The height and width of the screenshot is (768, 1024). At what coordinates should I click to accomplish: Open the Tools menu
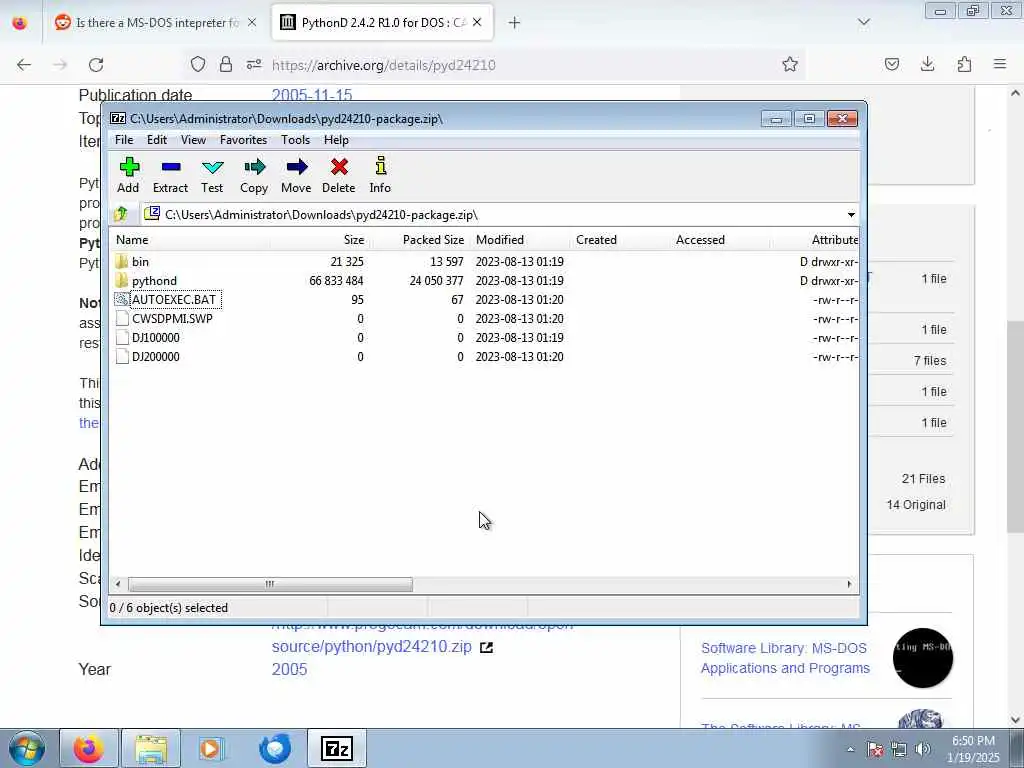pyautogui.click(x=295, y=140)
